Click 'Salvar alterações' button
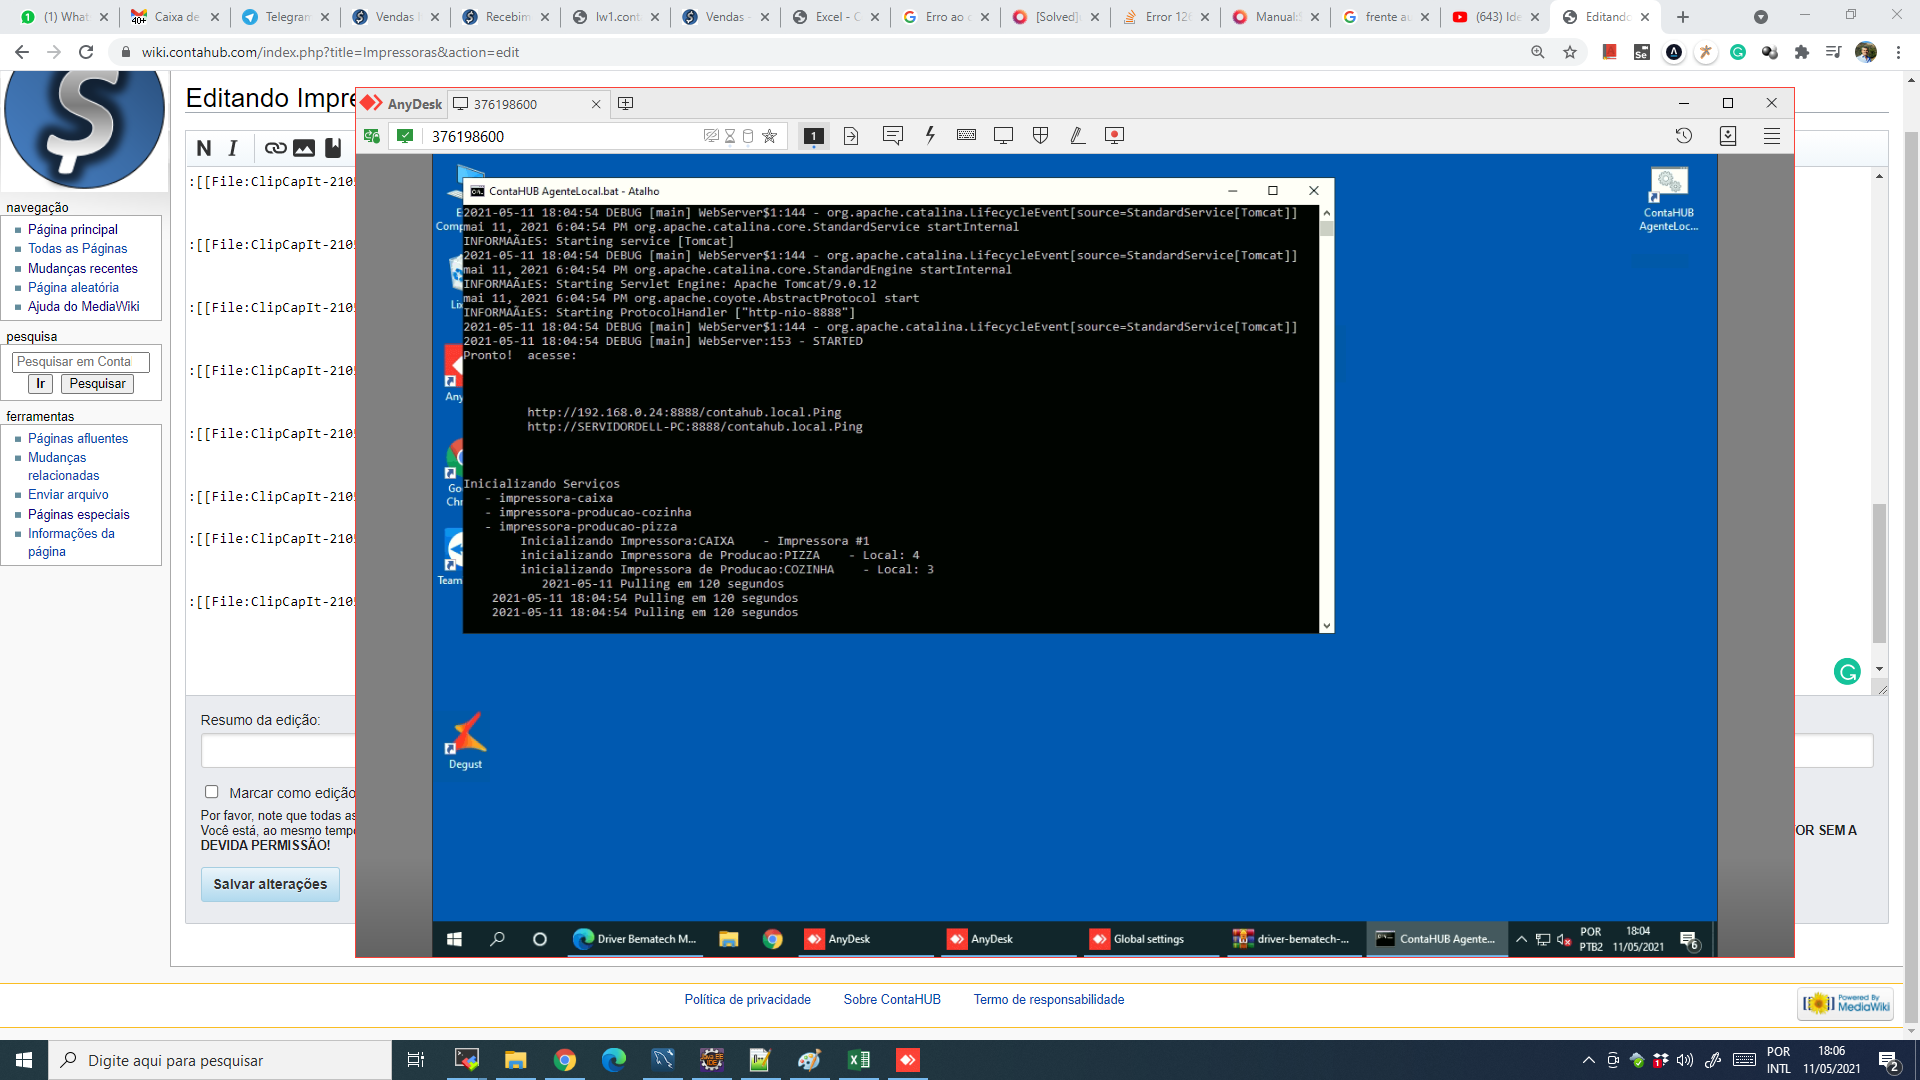The image size is (1920, 1080). coord(270,884)
